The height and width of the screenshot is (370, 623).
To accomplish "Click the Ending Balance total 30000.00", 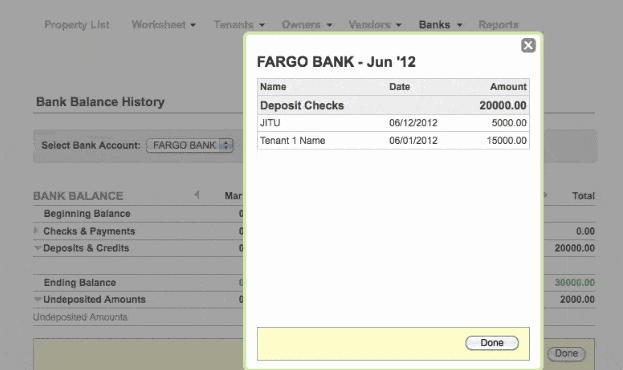I will pyautogui.click(x=575, y=283).
